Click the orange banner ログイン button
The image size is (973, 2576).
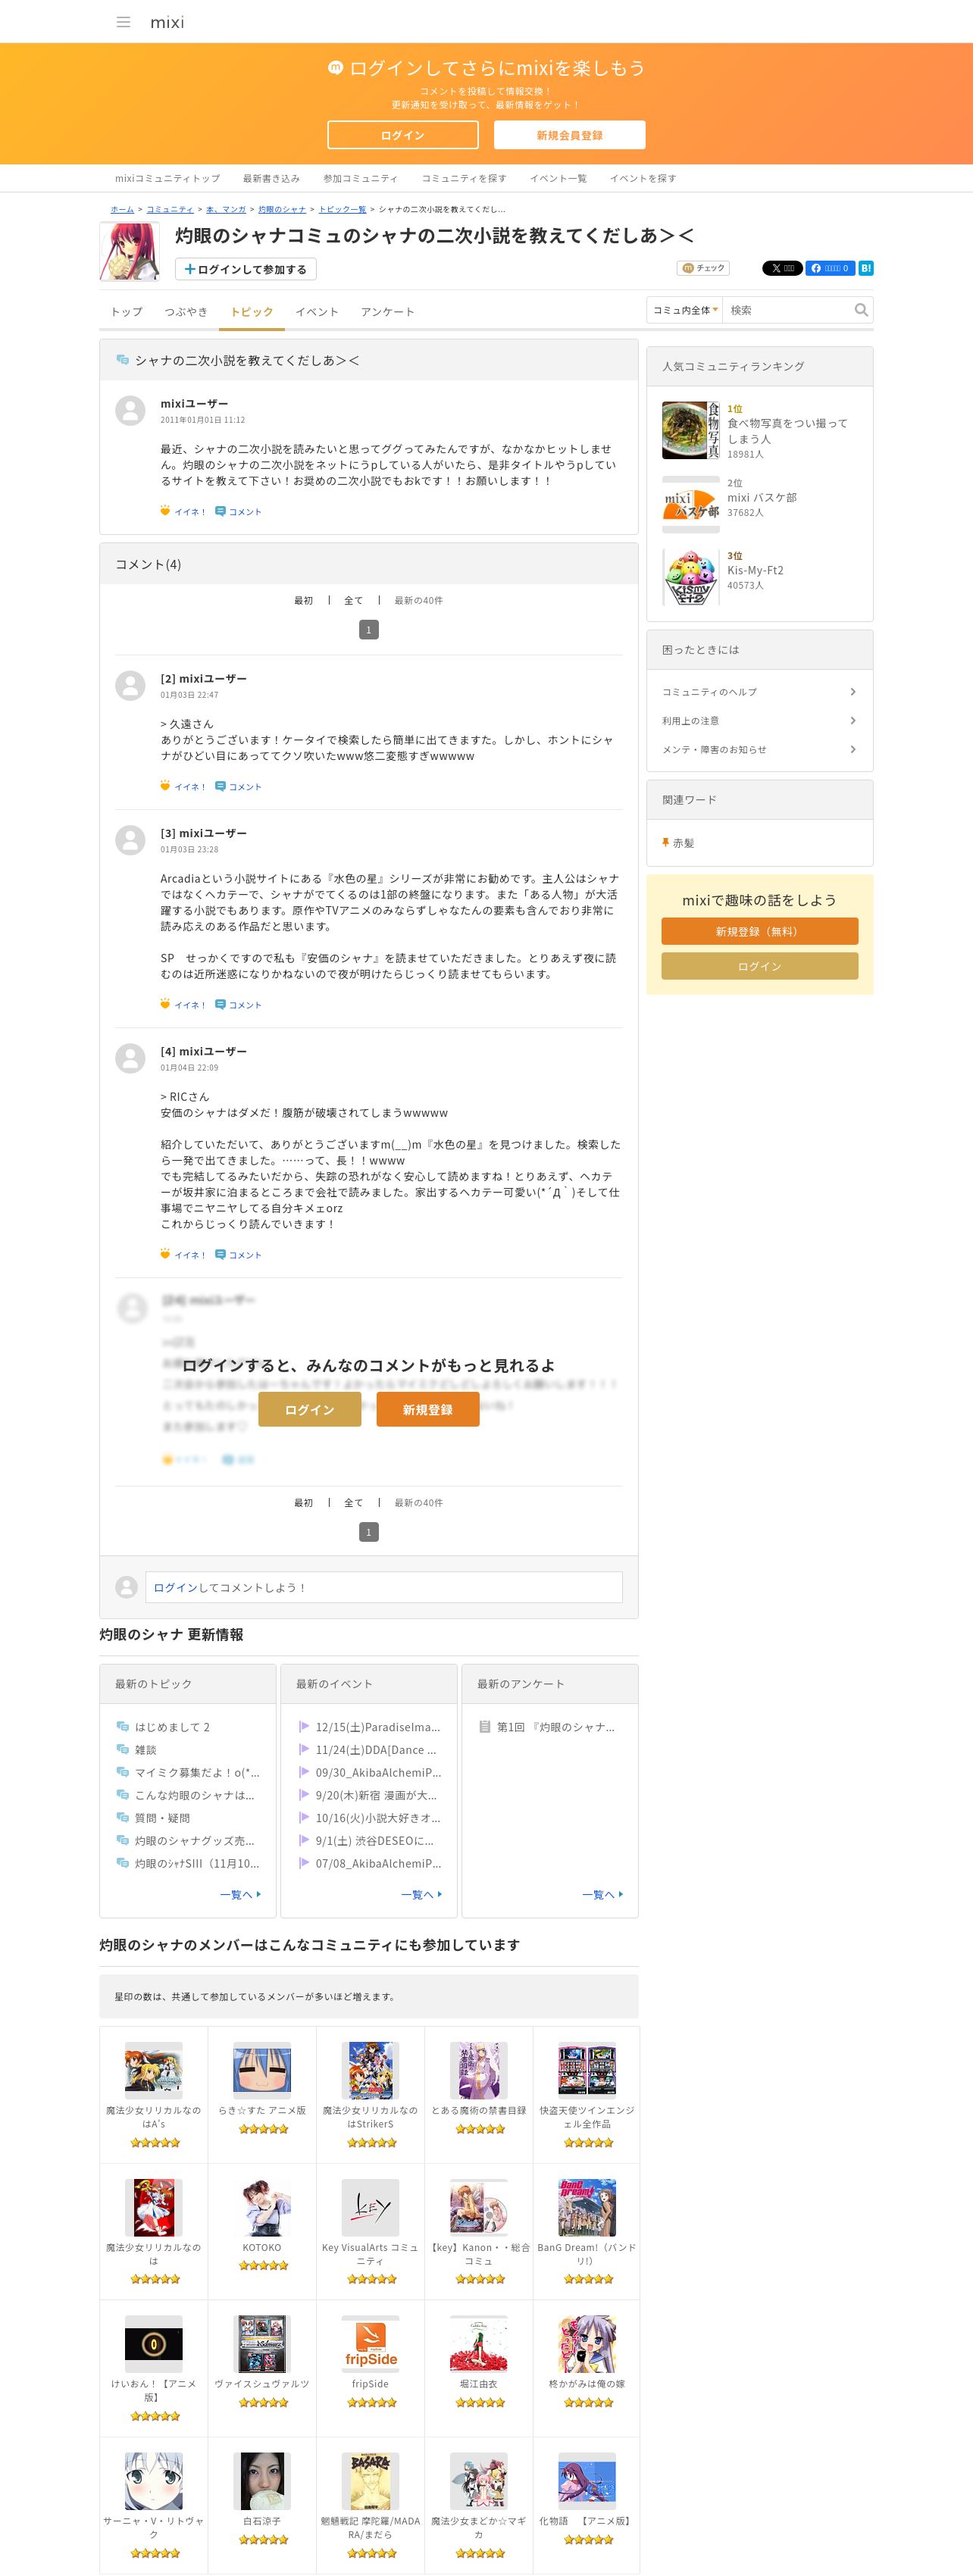[x=403, y=135]
